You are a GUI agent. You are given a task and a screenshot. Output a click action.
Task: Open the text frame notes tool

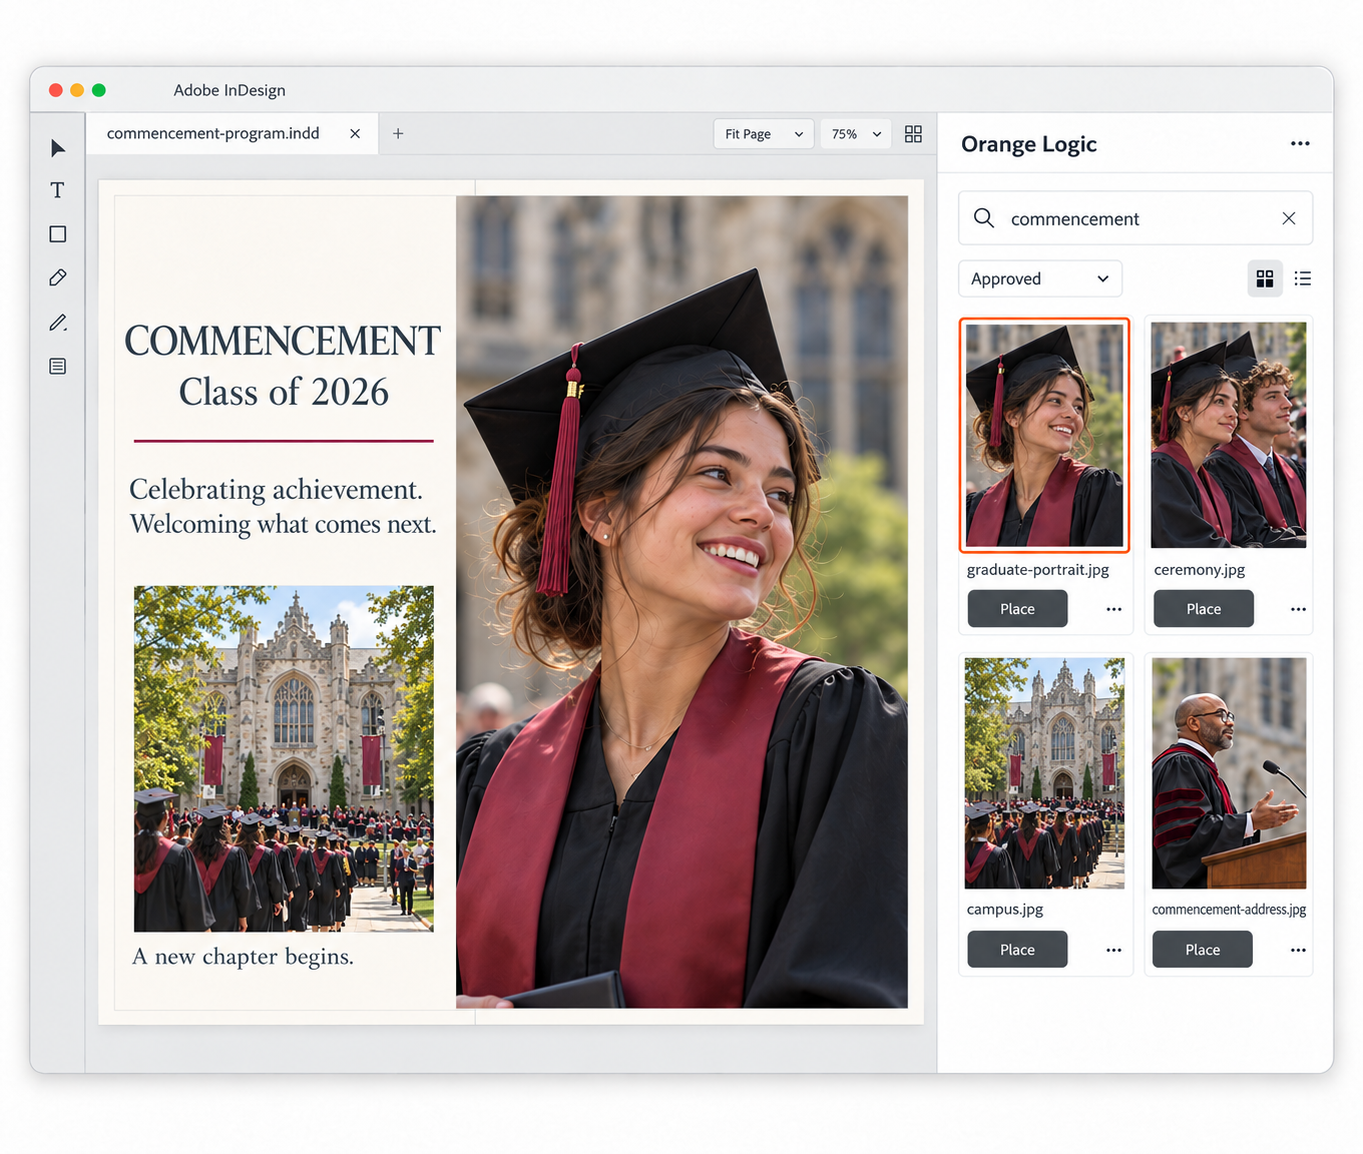58,366
